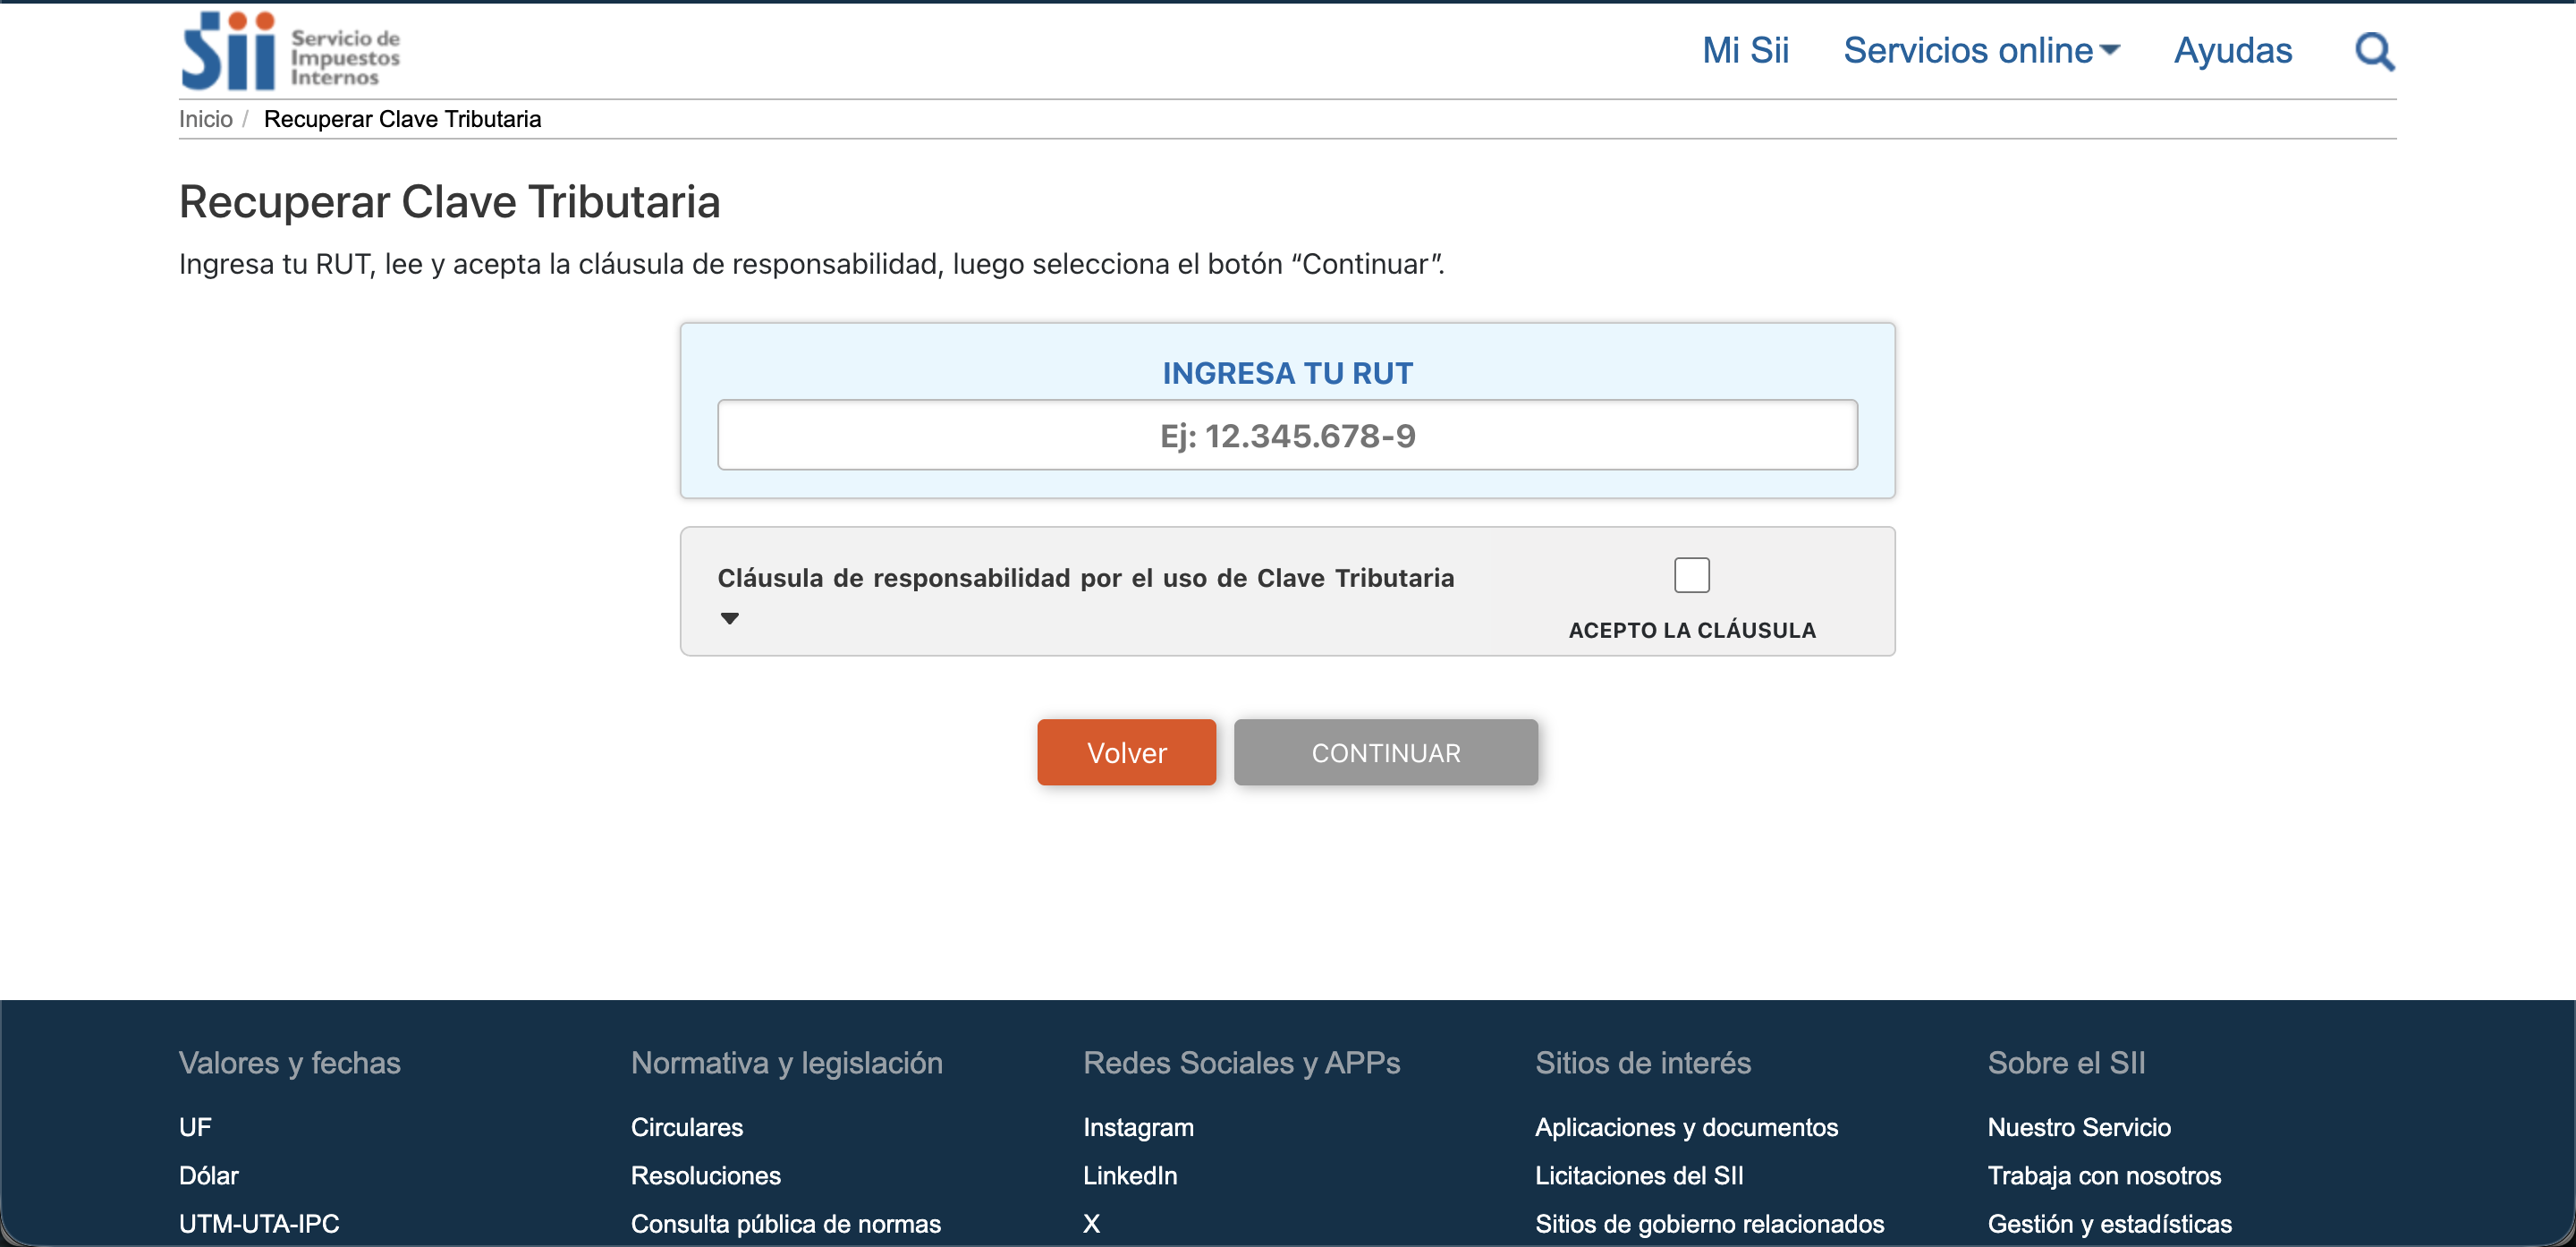This screenshot has width=2576, height=1247.
Task: Open Circulares footer link
Action: [x=687, y=1127]
